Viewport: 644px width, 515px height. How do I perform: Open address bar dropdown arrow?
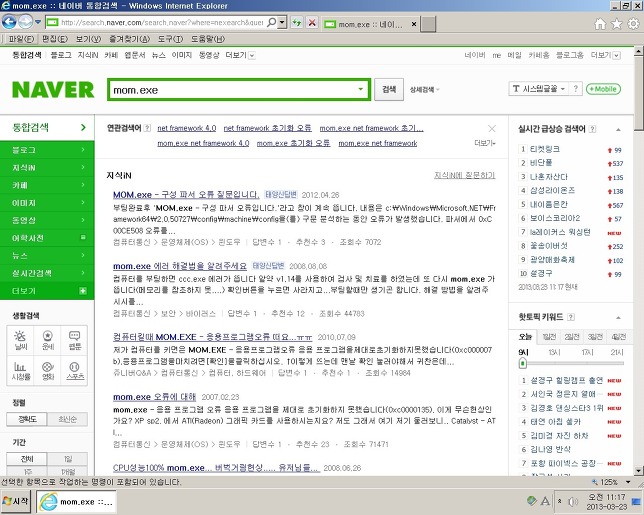(x=282, y=22)
